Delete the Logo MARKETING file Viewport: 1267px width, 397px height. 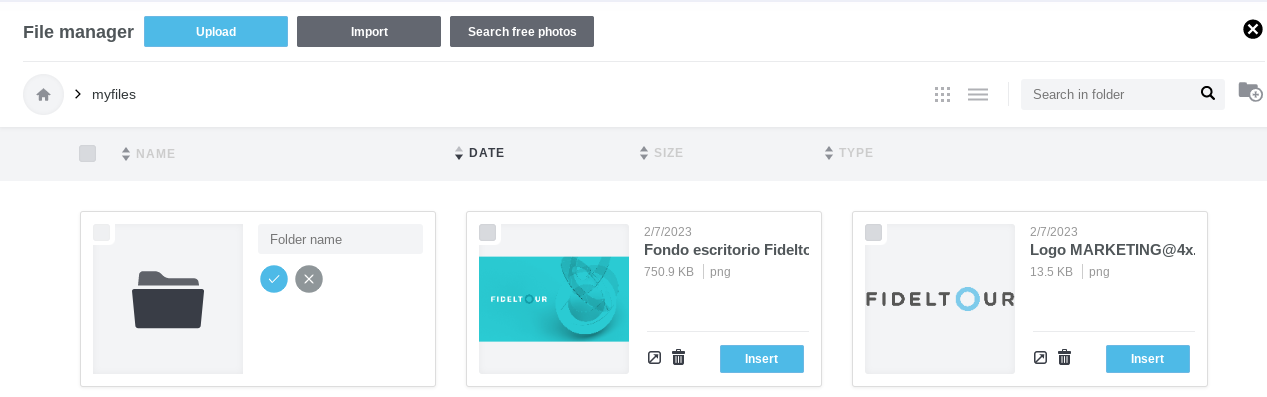coord(1065,357)
